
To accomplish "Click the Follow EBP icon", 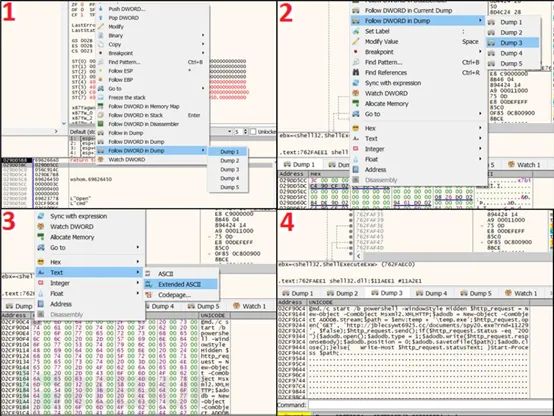I will (x=101, y=80).
